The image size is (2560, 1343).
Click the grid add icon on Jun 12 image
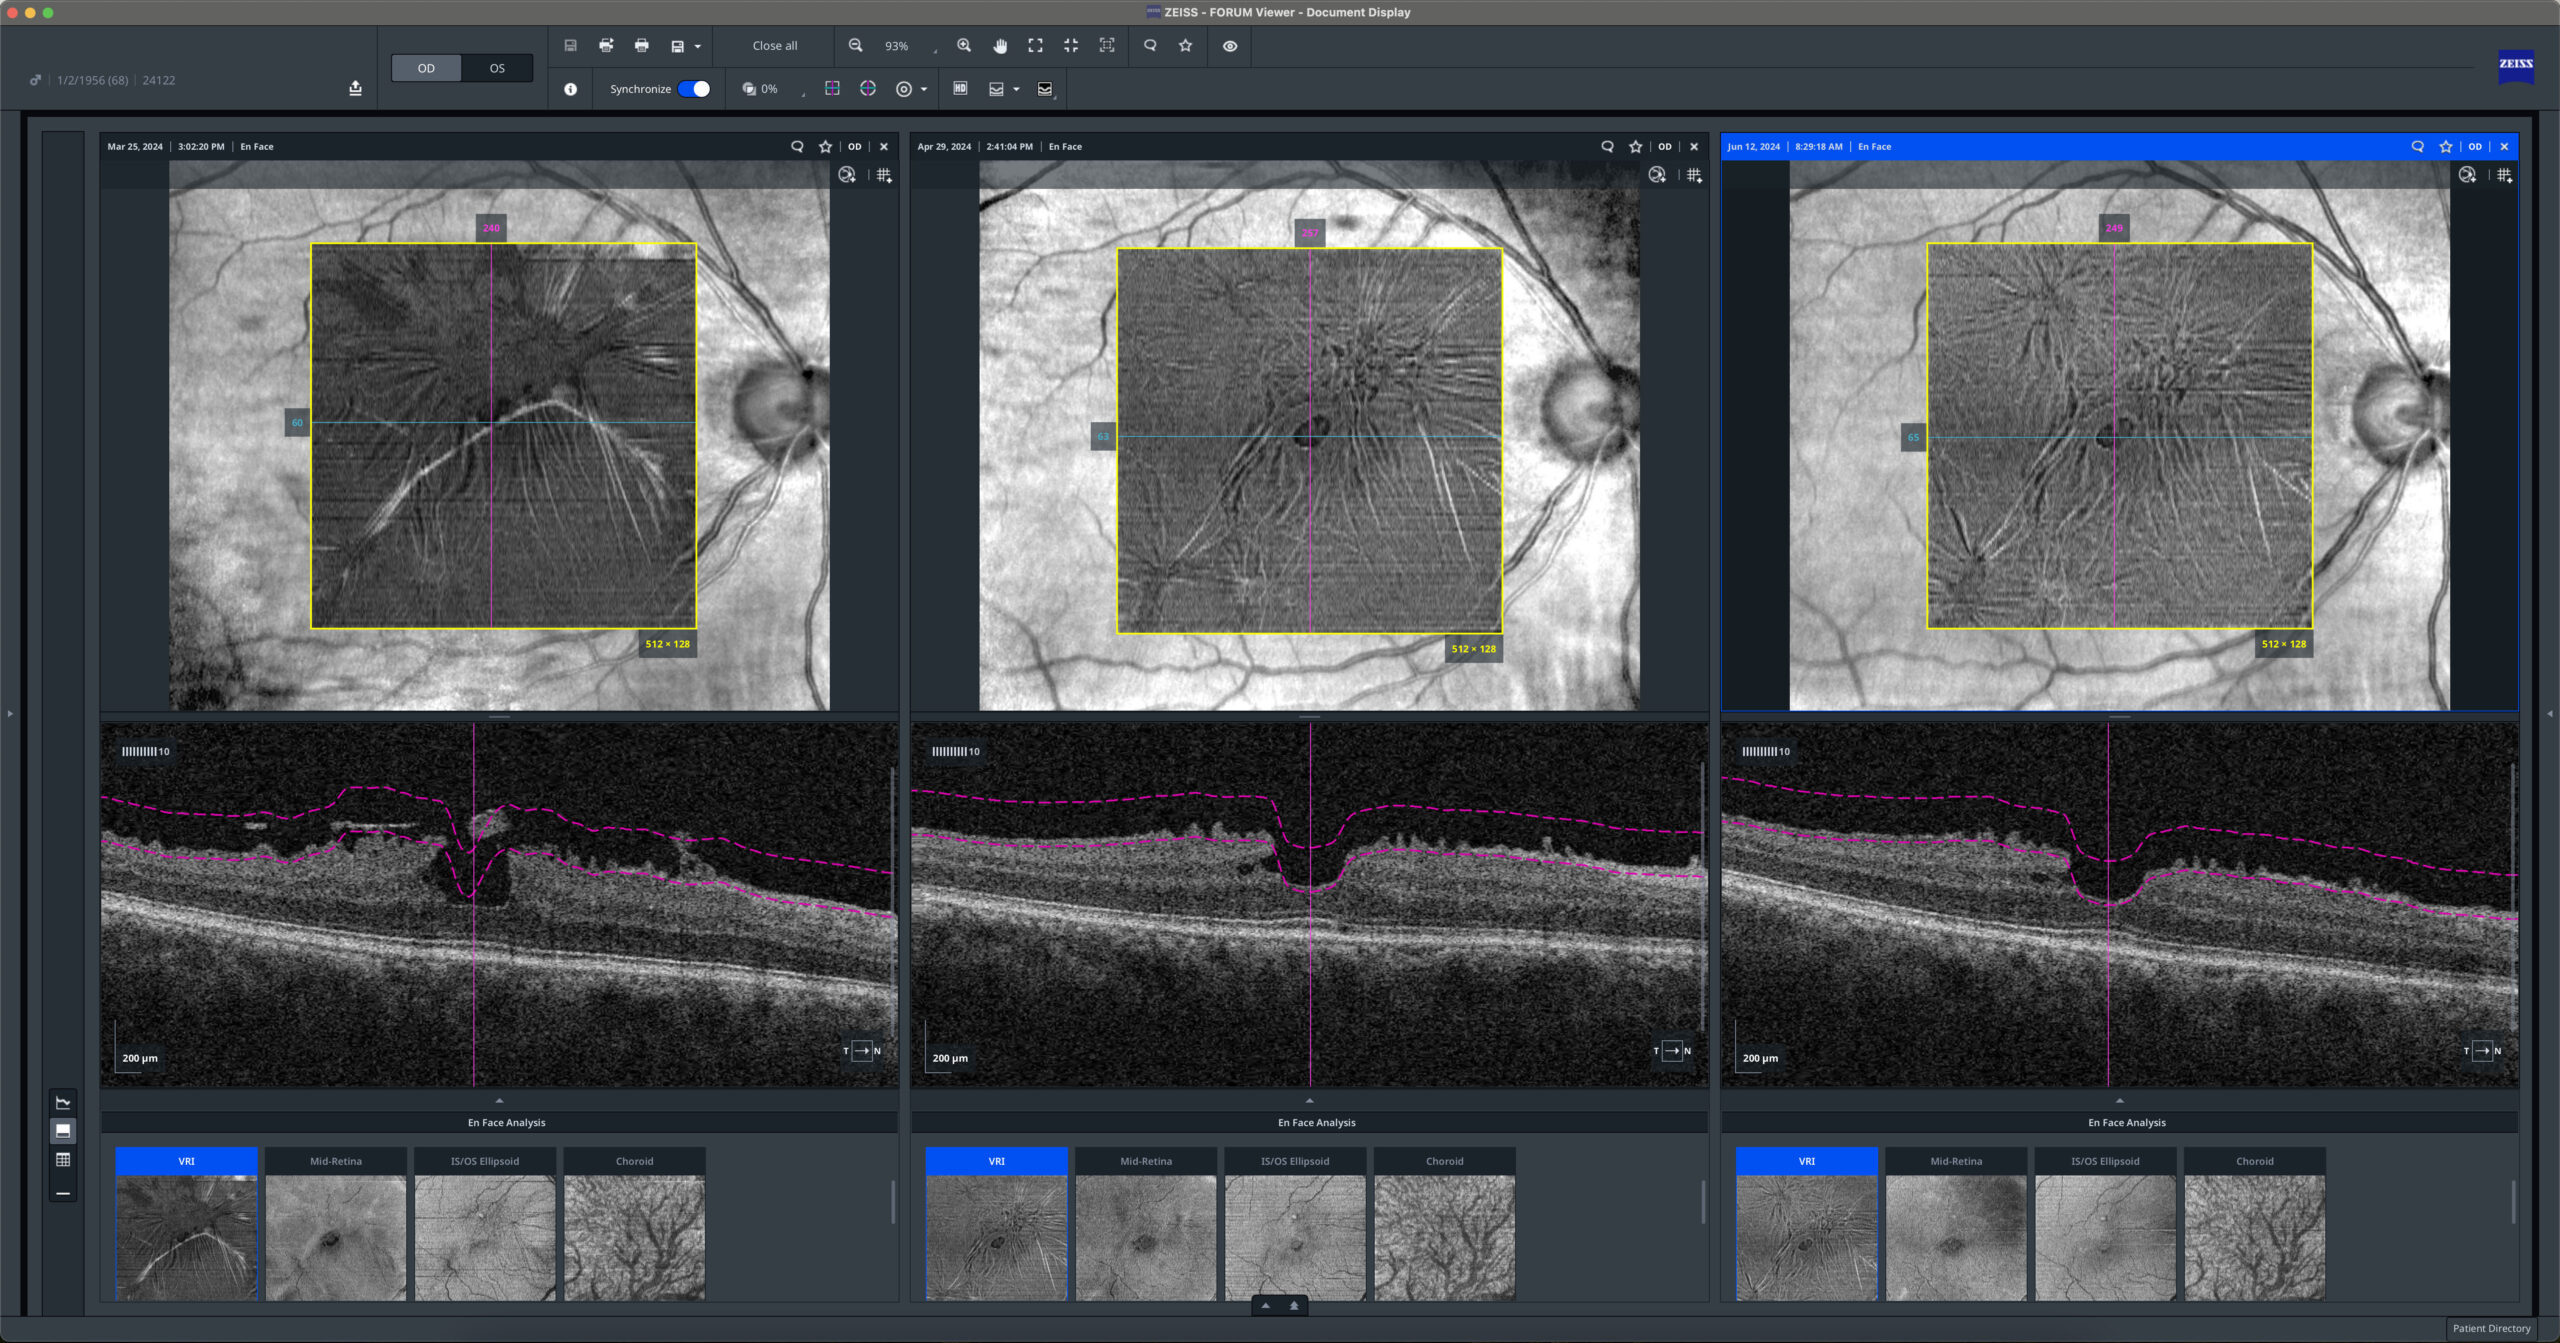coord(2504,175)
